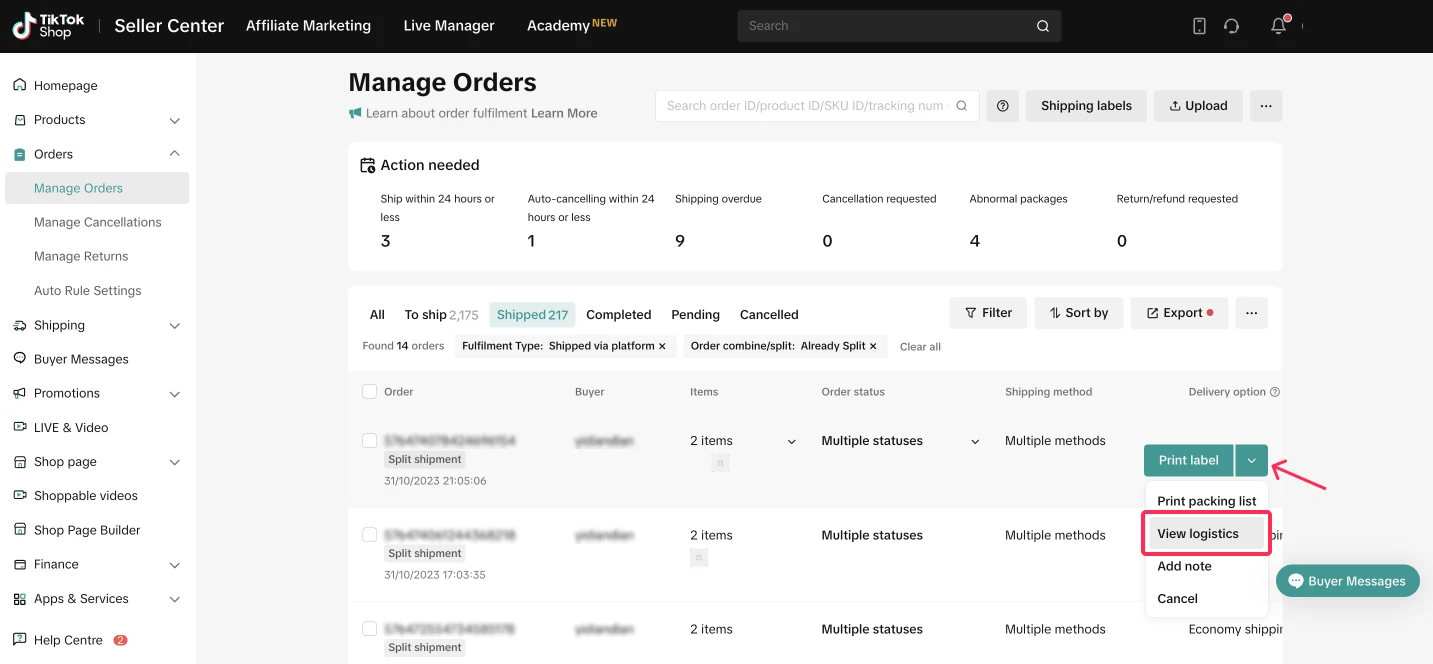
Task: Click the help question mark icon
Action: pyautogui.click(x=1002, y=106)
